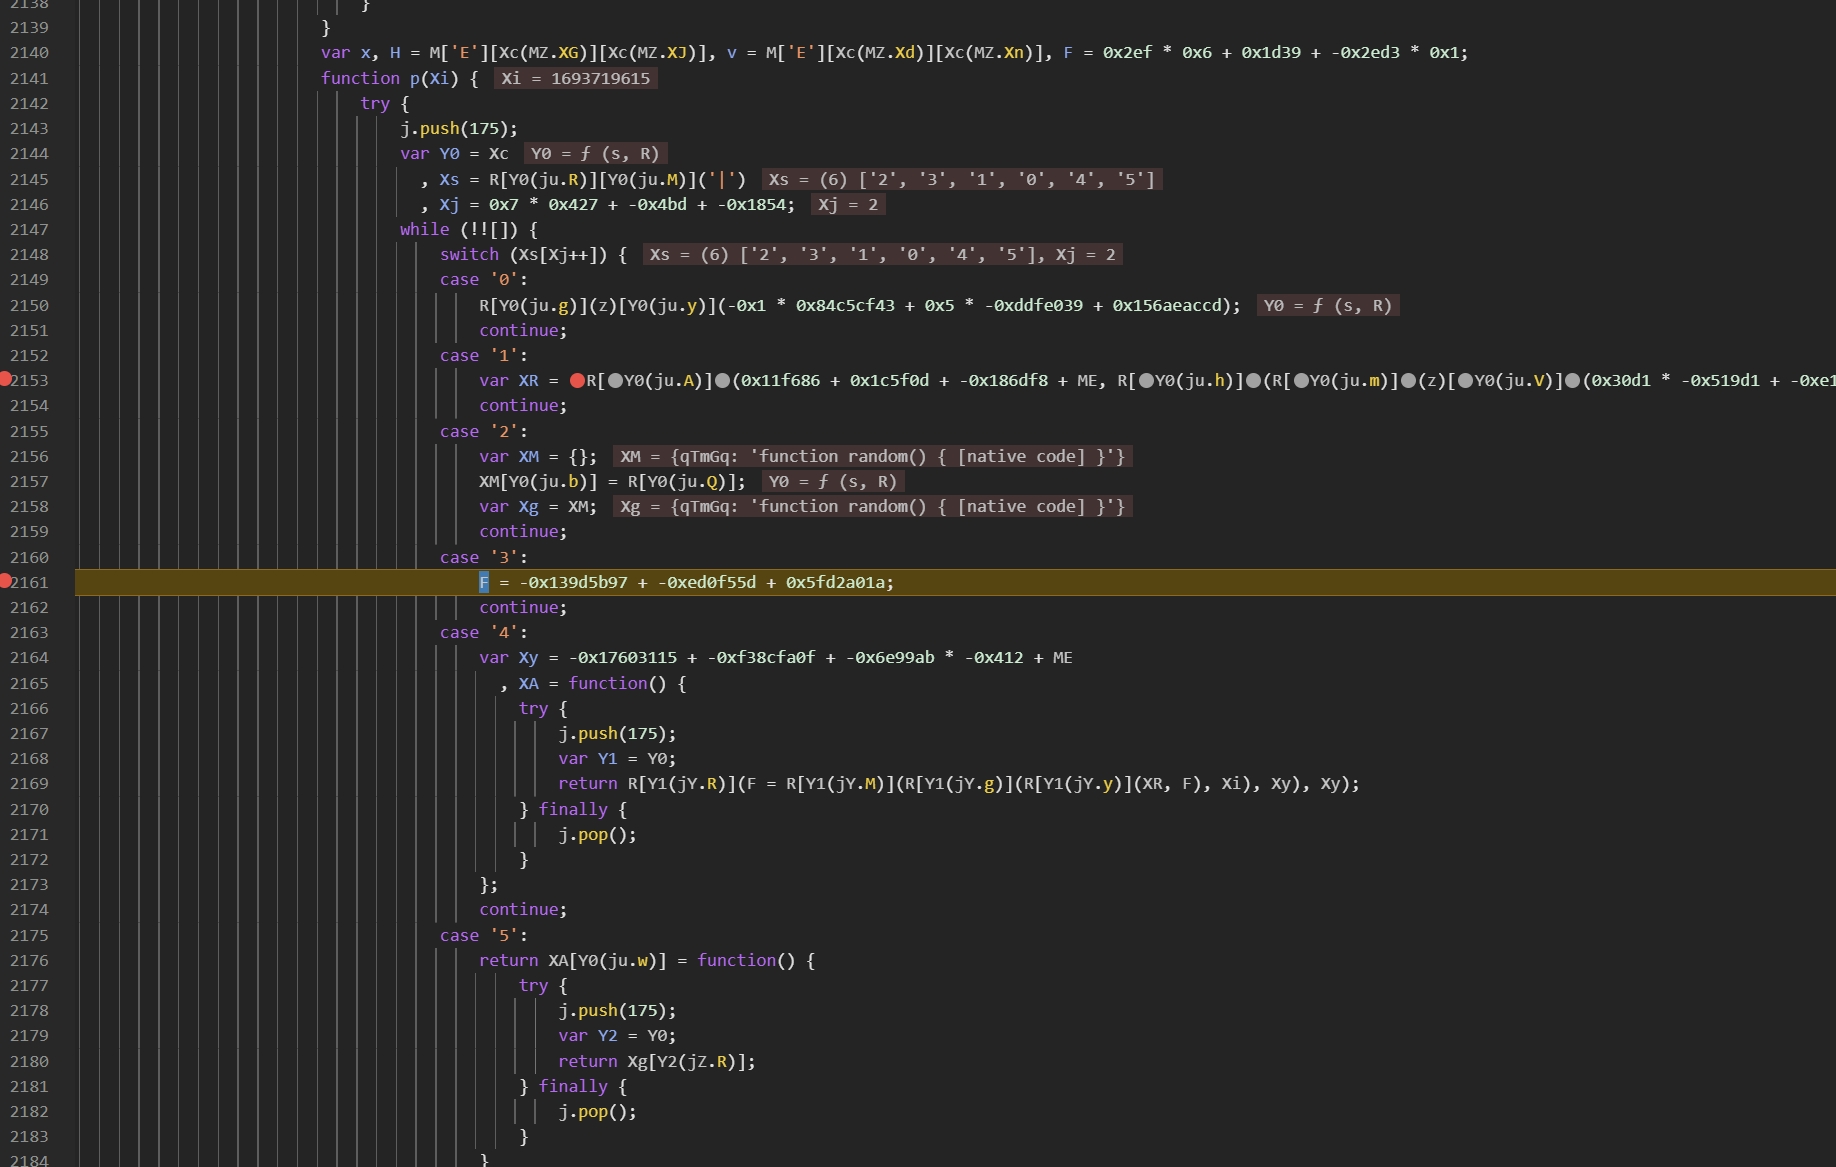The width and height of the screenshot is (1836, 1167).
Task: Click line number 2141 for function p
Action: point(29,78)
